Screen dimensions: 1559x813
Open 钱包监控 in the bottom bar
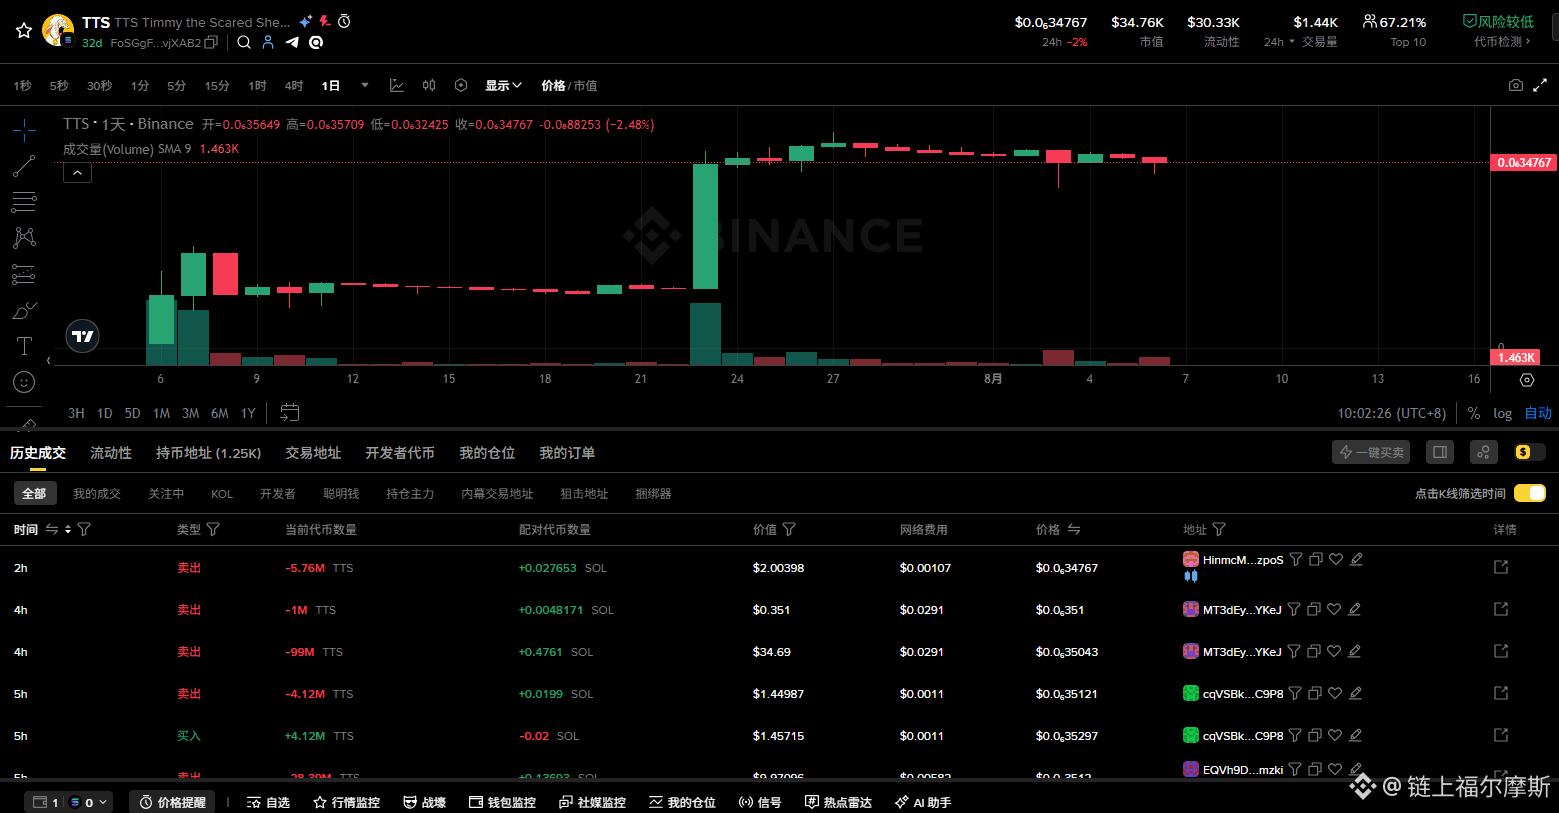click(502, 802)
